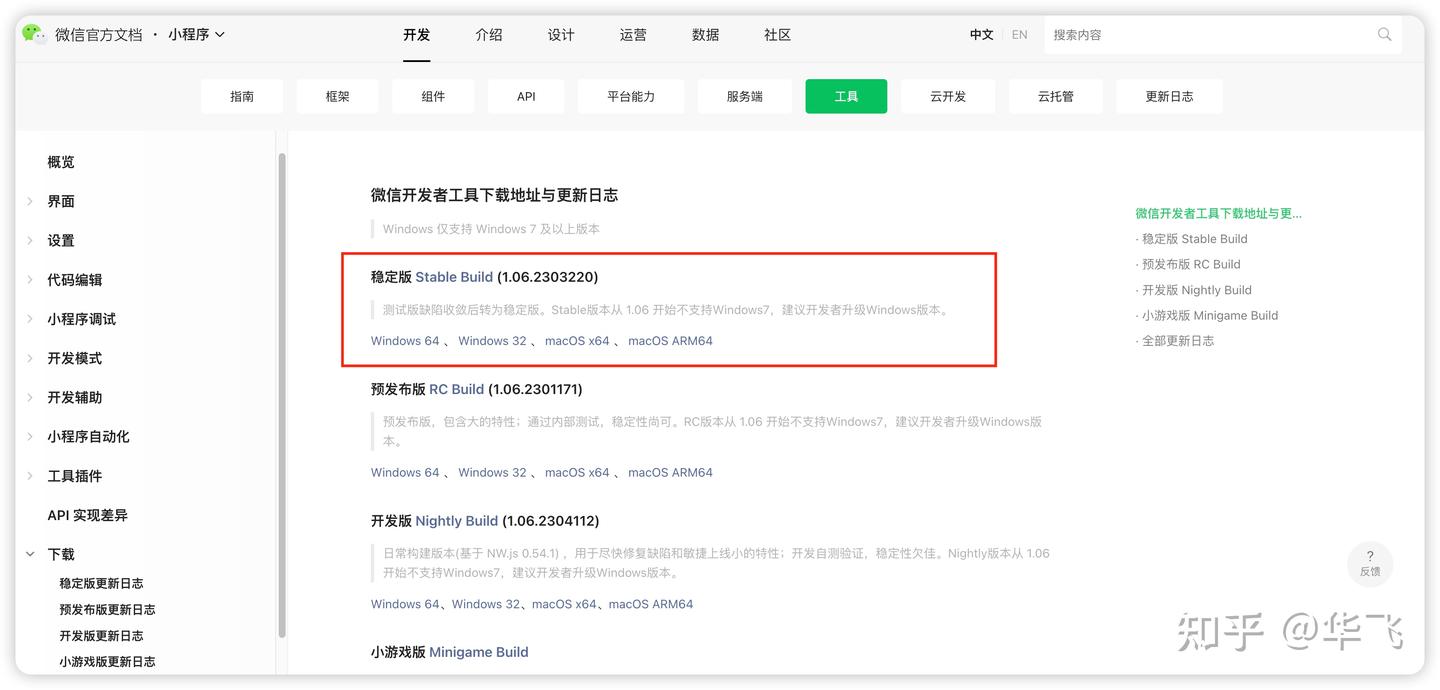Expand the 开发辅助 sidebar section

click(30, 397)
